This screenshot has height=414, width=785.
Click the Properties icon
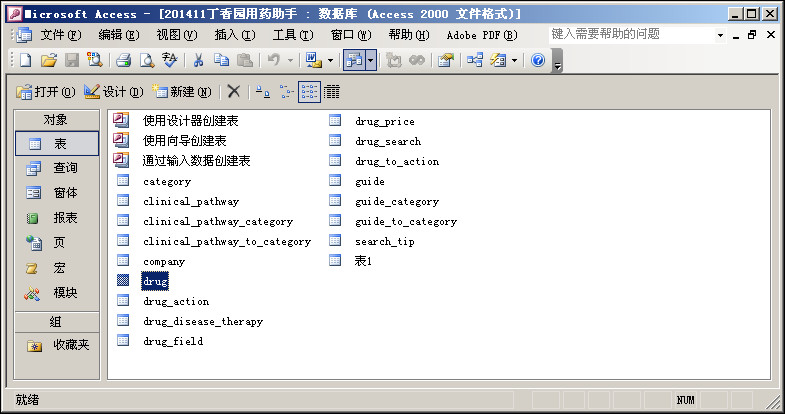446,61
